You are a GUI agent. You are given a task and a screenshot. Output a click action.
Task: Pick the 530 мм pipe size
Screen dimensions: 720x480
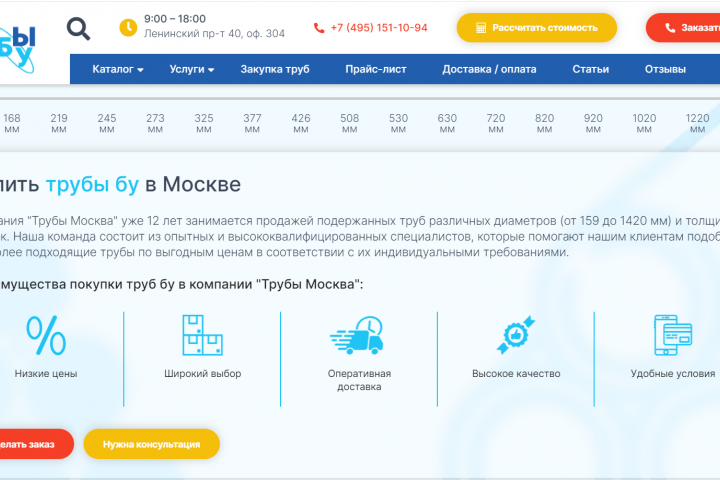pyautogui.click(x=398, y=123)
